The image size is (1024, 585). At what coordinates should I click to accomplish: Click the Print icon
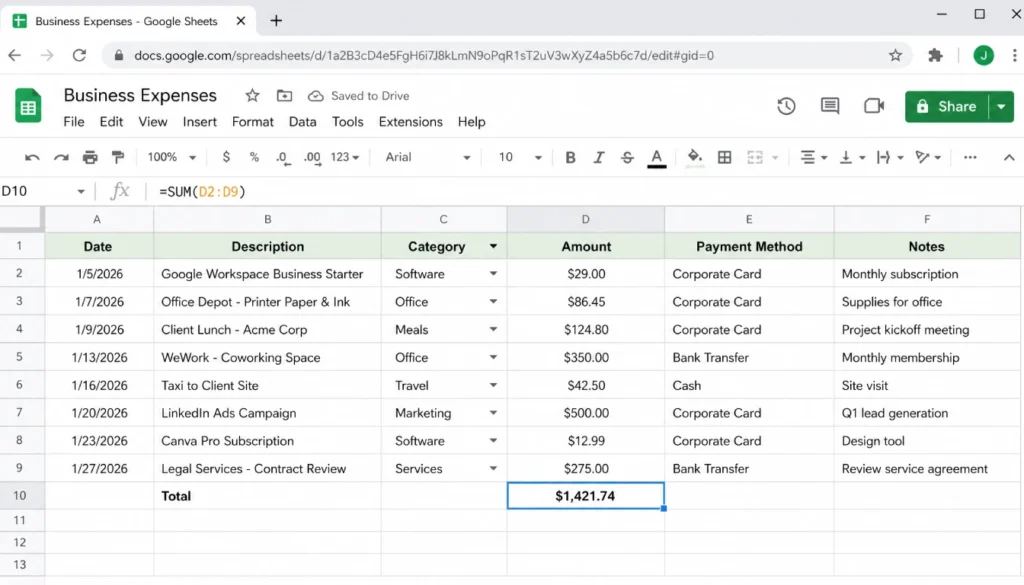point(90,157)
